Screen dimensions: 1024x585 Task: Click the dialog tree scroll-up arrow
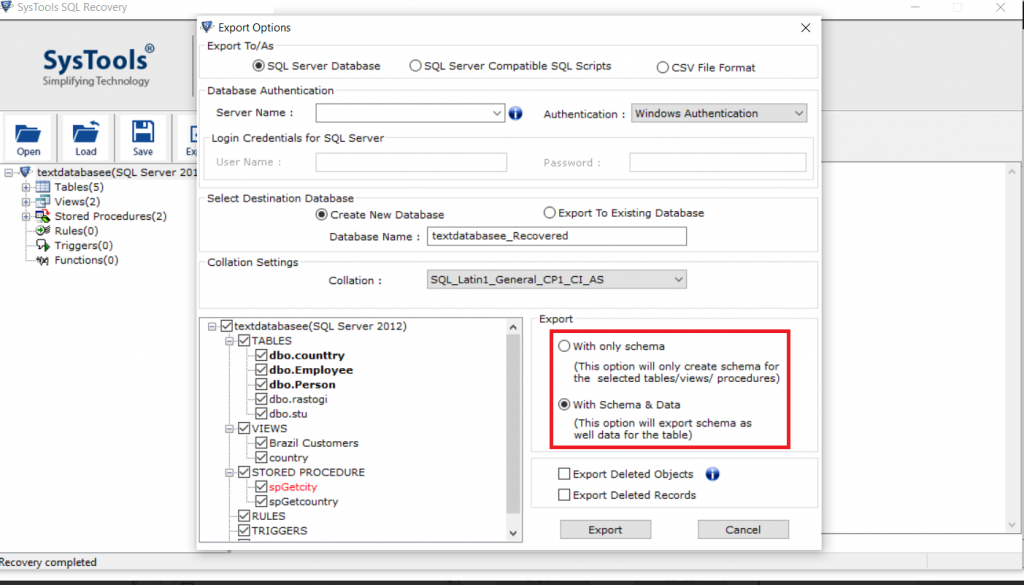tap(513, 327)
